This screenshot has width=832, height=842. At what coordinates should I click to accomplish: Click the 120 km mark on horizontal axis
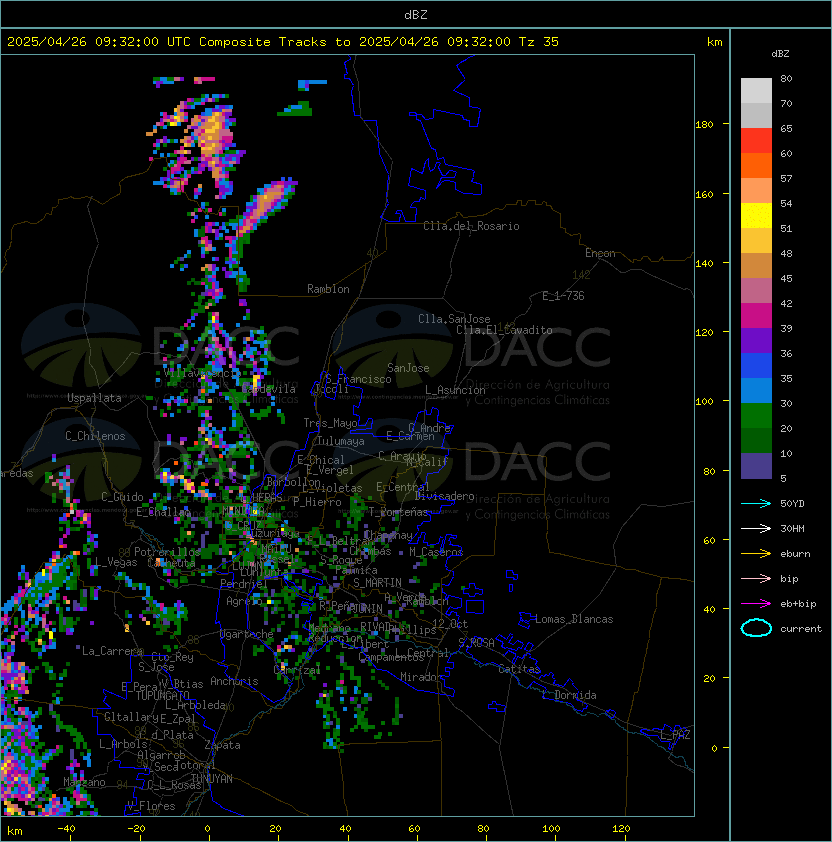pos(621,829)
